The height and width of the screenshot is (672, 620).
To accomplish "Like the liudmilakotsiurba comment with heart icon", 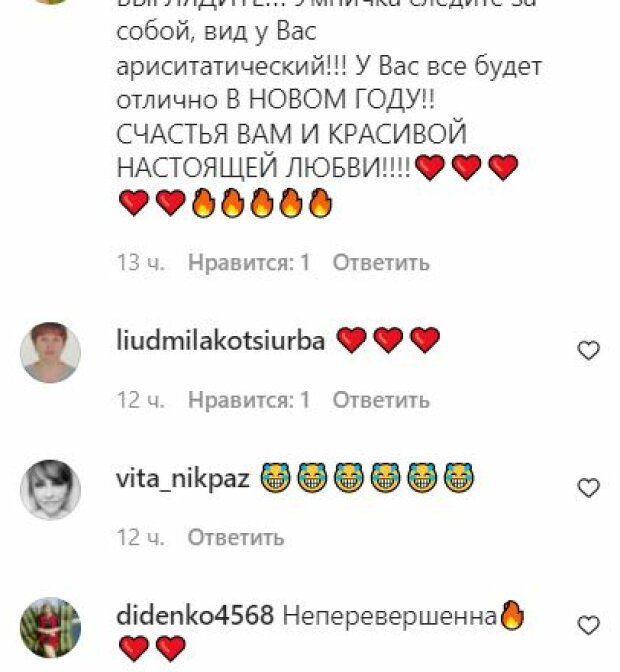I will click(x=589, y=351).
